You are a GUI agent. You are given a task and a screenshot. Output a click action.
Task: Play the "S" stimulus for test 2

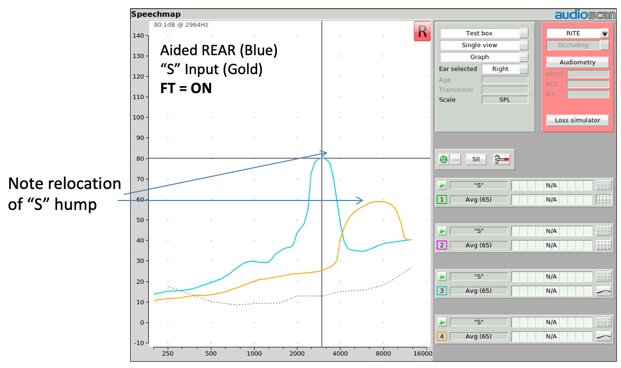coord(442,231)
